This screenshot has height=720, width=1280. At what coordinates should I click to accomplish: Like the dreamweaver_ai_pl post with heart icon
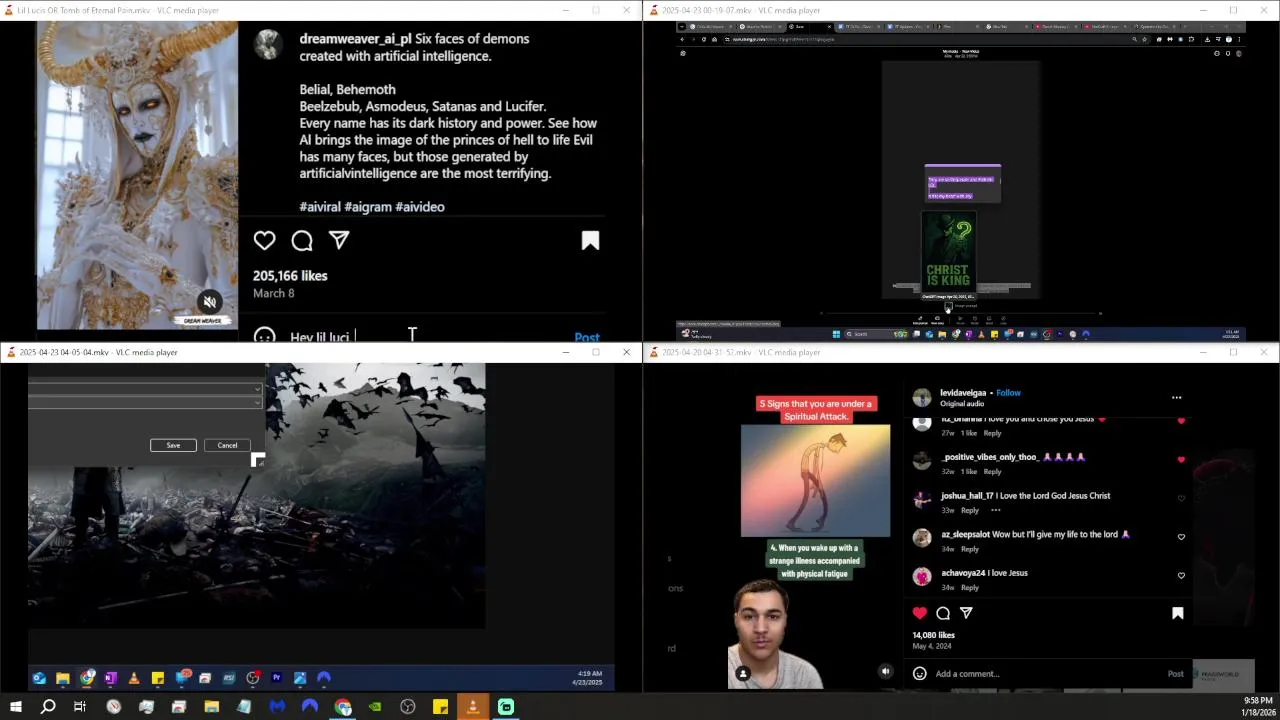(264, 241)
